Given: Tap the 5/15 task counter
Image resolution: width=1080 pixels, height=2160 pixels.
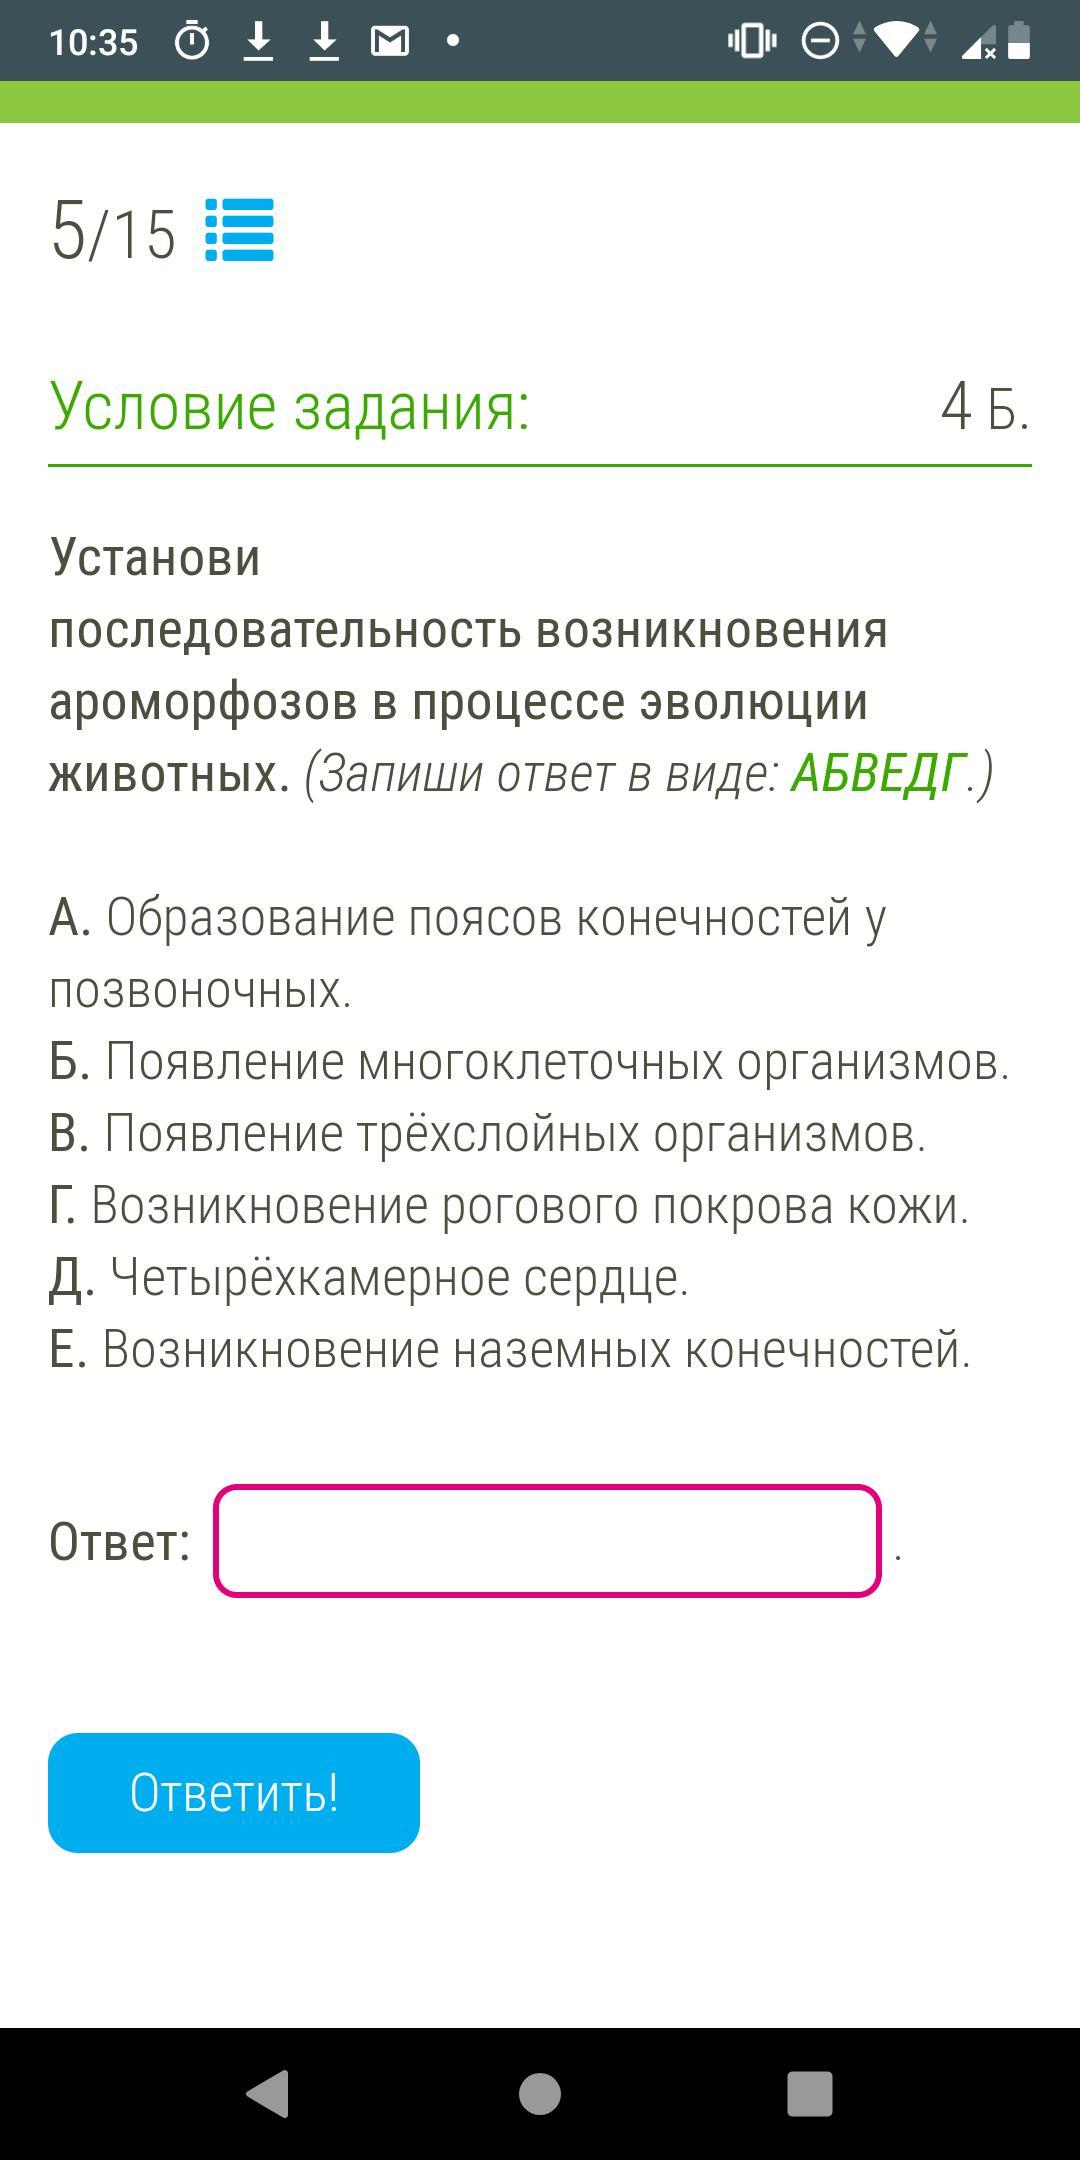Looking at the screenshot, I should tap(113, 232).
